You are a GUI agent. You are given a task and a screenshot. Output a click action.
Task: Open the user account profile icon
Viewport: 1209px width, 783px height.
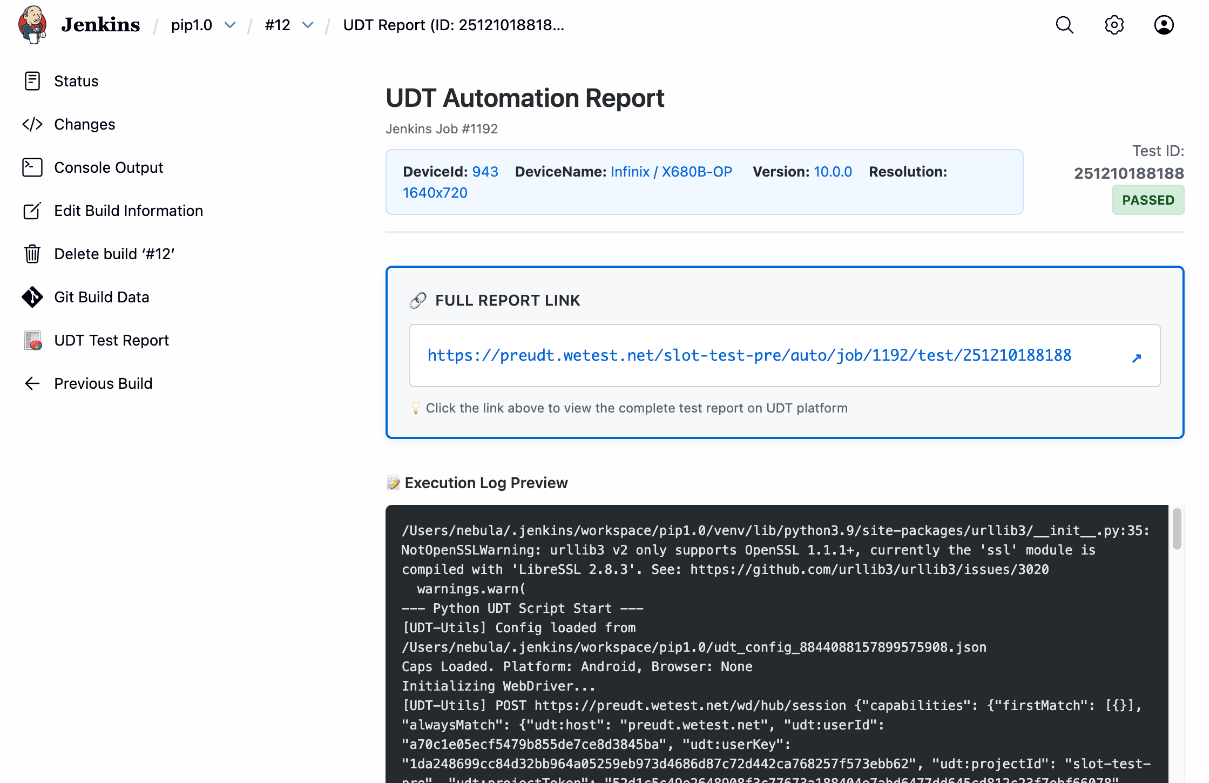(x=1163, y=25)
